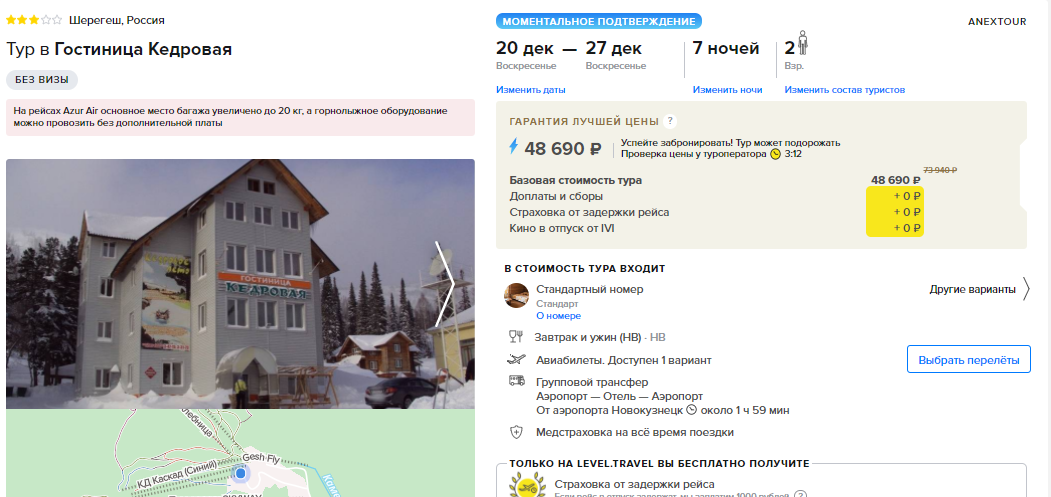This screenshot has width=1051, height=497.
Task: Click the lightning bolt price icon
Action: coord(514,147)
